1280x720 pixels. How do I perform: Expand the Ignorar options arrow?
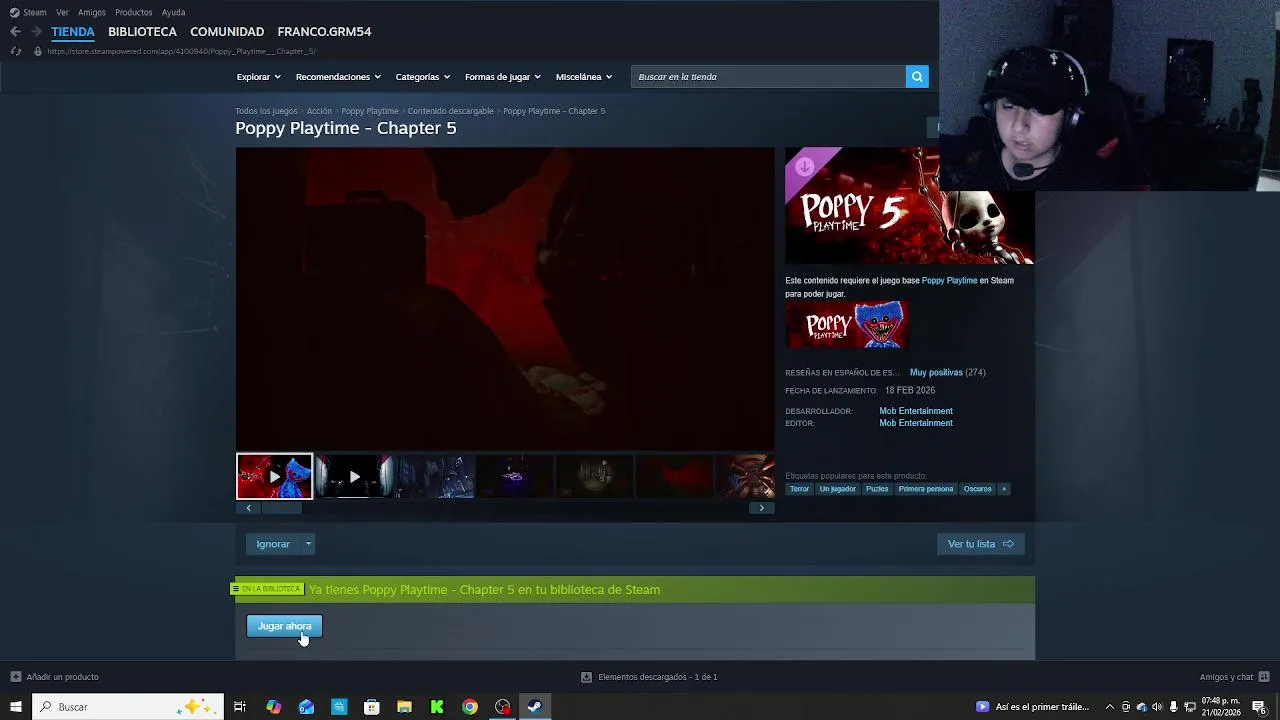click(308, 544)
